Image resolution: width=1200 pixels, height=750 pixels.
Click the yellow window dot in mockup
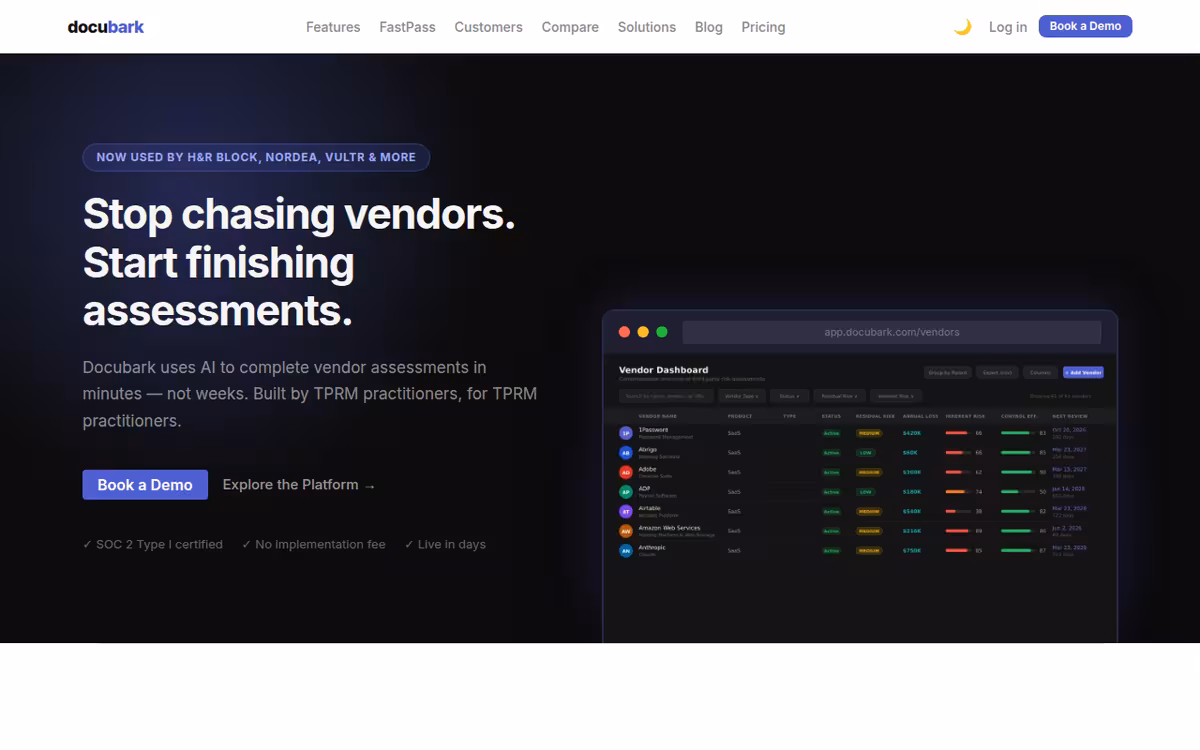tap(643, 332)
